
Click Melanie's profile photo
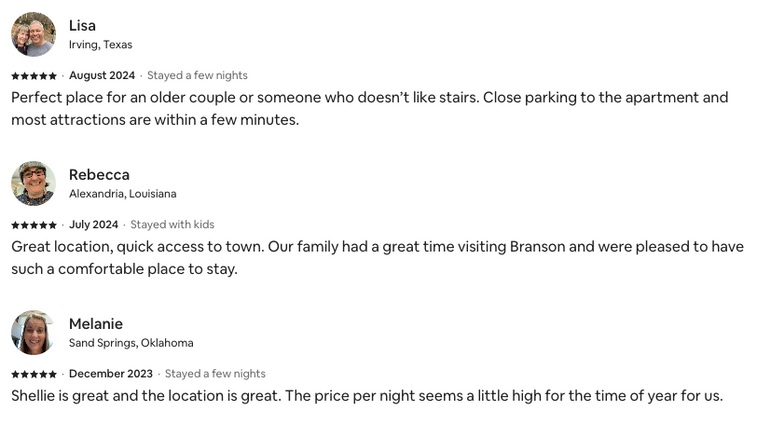tap(33, 332)
